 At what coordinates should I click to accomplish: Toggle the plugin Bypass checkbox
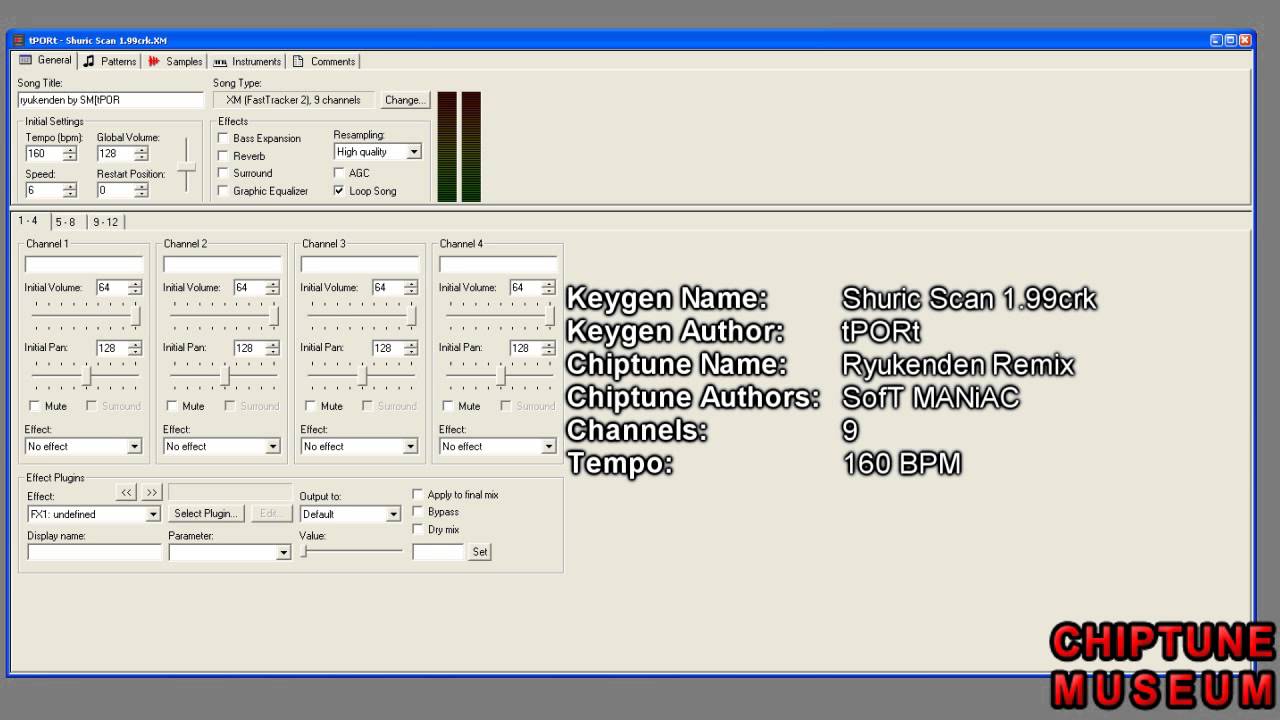point(418,512)
